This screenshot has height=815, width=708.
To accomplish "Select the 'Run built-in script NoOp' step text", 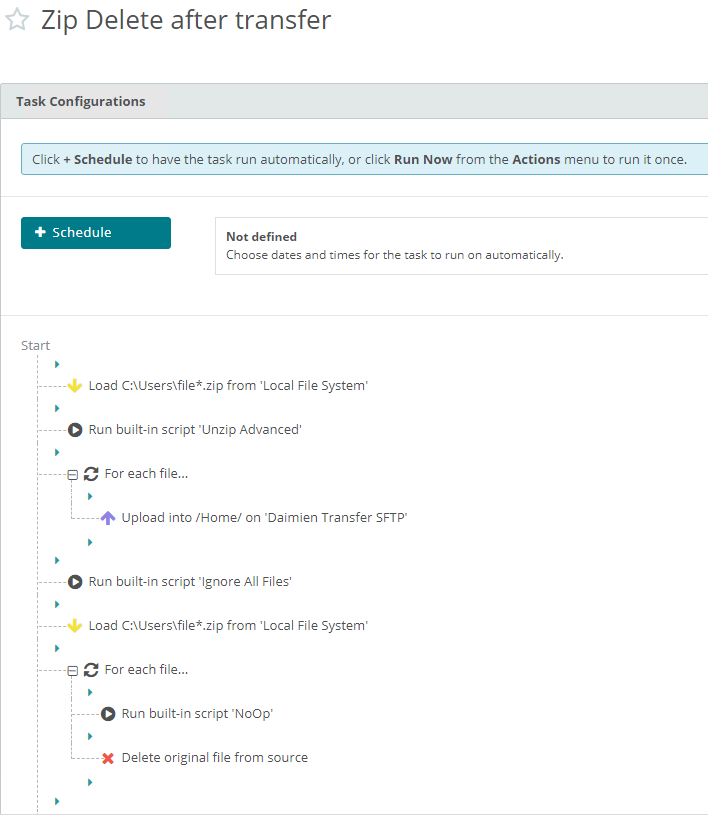I will 197,714.
